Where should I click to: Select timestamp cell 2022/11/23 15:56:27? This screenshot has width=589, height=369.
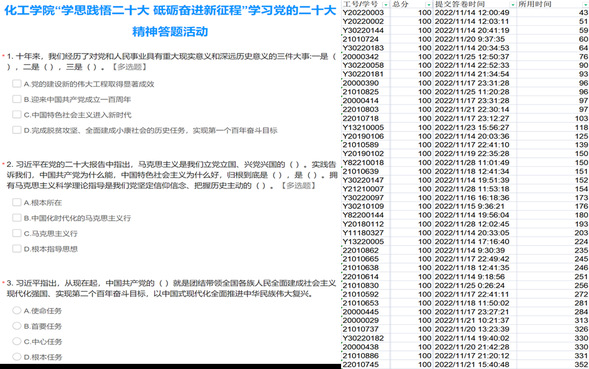coord(475,127)
